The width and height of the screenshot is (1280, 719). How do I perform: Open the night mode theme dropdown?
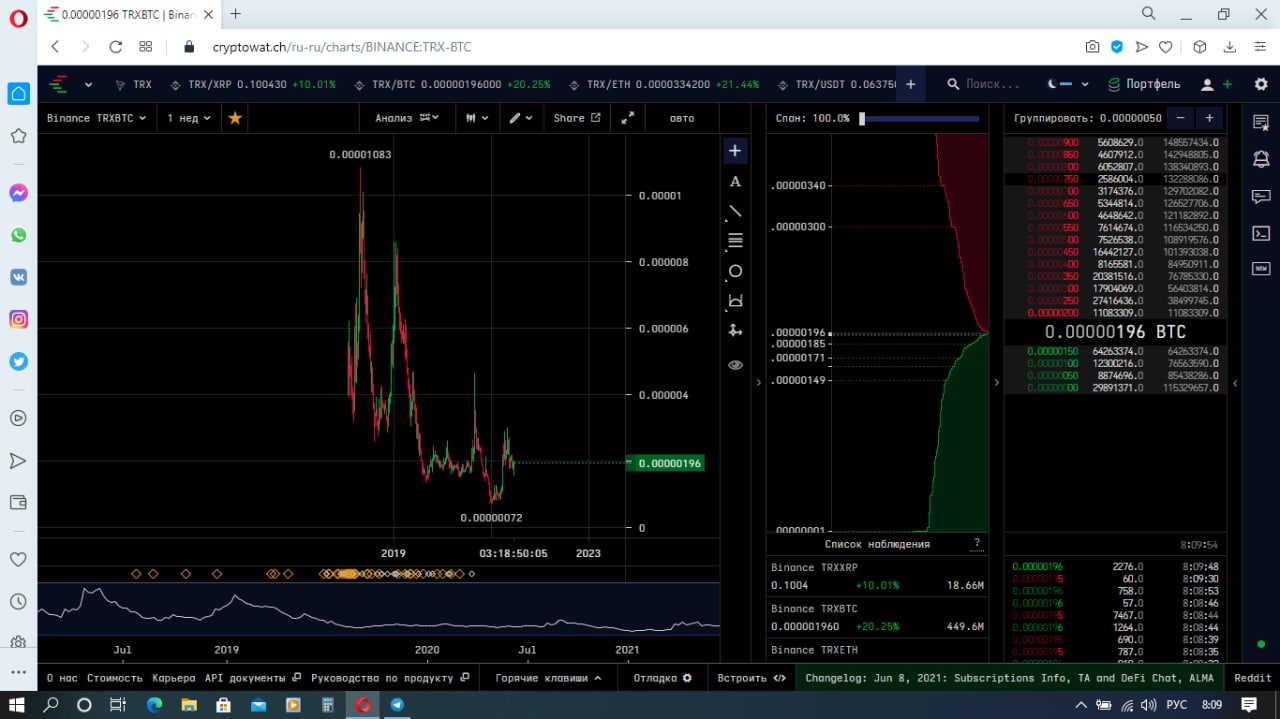[x=1067, y=85]
